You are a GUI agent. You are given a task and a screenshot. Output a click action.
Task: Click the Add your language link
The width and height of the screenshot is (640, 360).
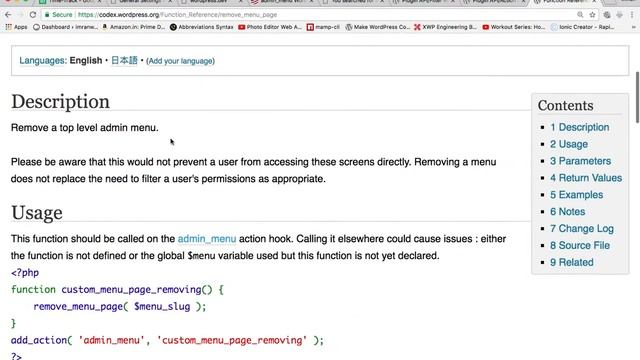(181, 61)
